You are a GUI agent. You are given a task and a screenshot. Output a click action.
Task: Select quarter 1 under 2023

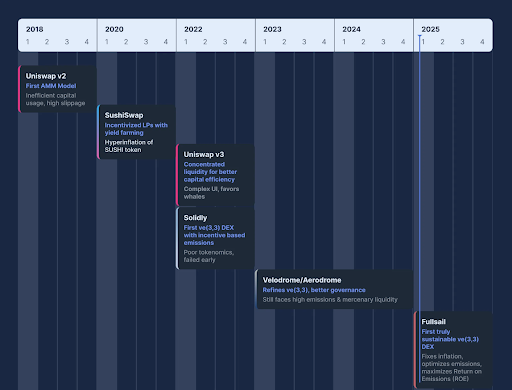(x=265, y=42)
